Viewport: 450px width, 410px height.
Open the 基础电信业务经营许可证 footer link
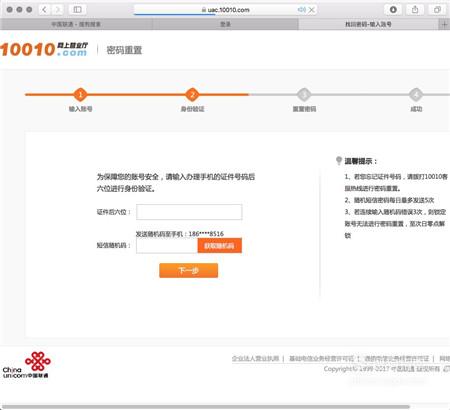click(x=321, y=359)
